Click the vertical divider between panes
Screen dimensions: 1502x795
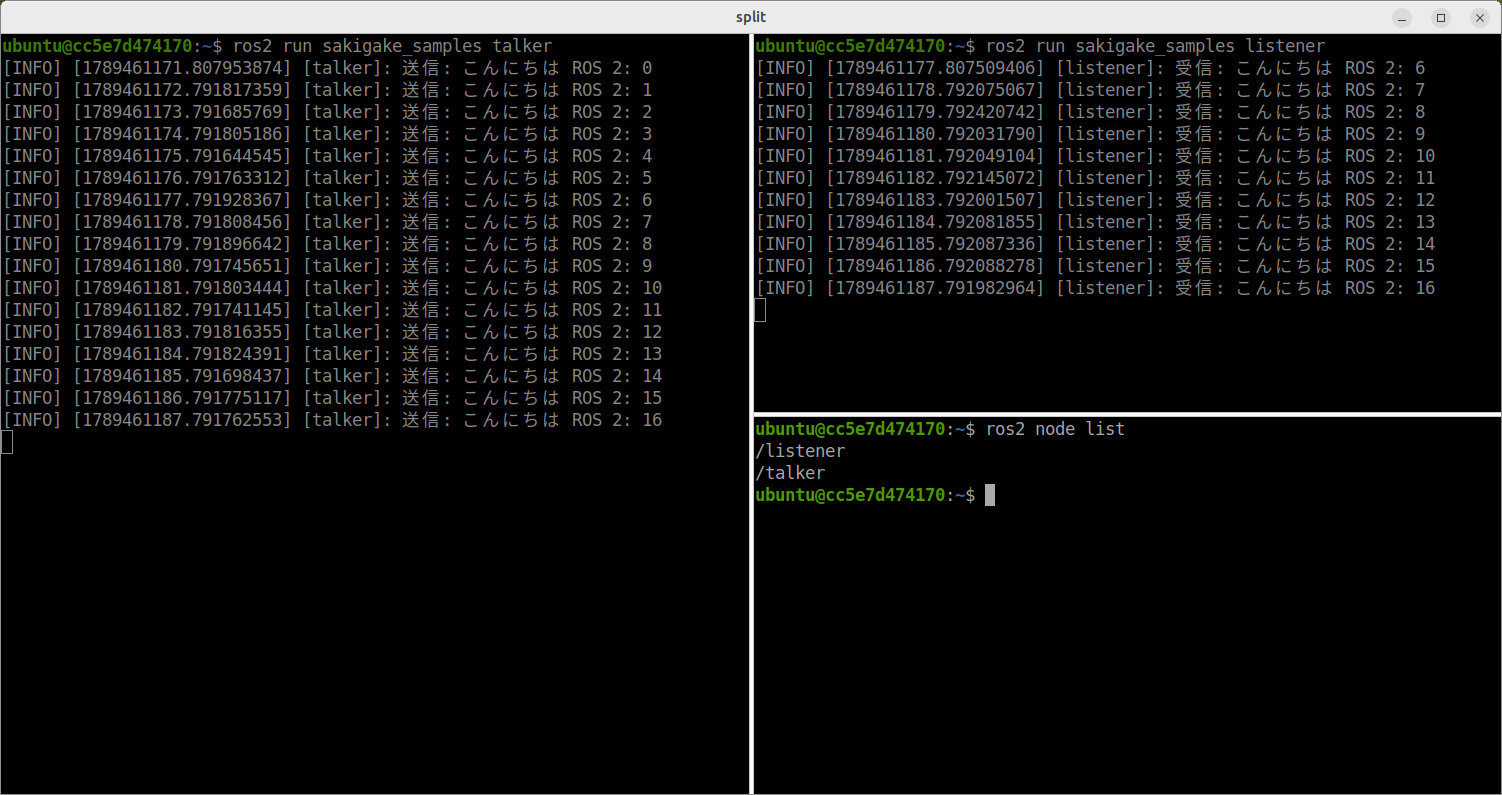pyautogui.click(x=751, y=414)
